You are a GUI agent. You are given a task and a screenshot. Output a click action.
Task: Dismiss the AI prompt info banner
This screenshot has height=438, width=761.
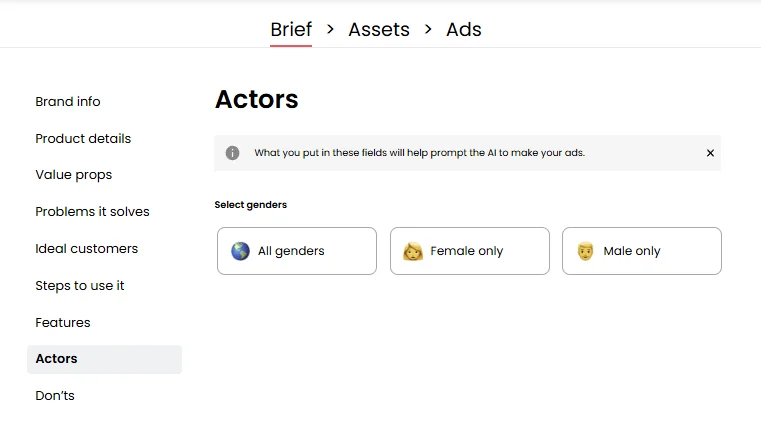coord(710,153)
